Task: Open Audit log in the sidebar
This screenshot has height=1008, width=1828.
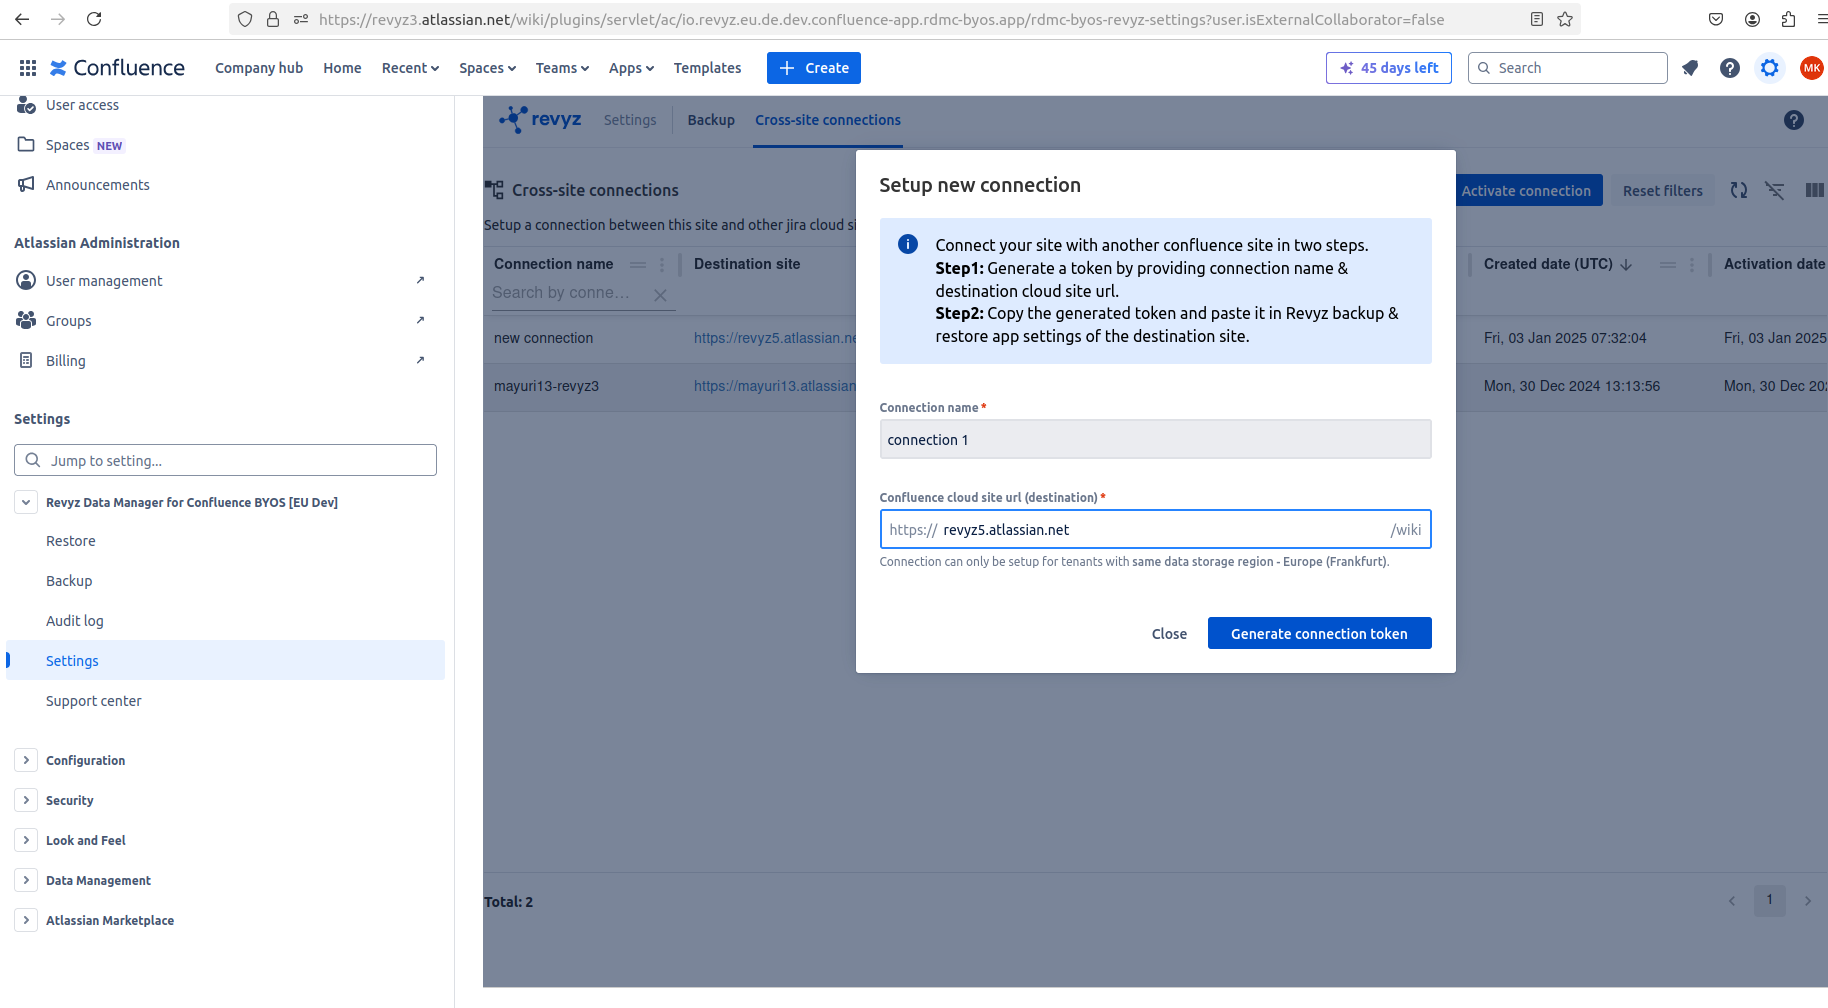Action: tap(225, 621)
